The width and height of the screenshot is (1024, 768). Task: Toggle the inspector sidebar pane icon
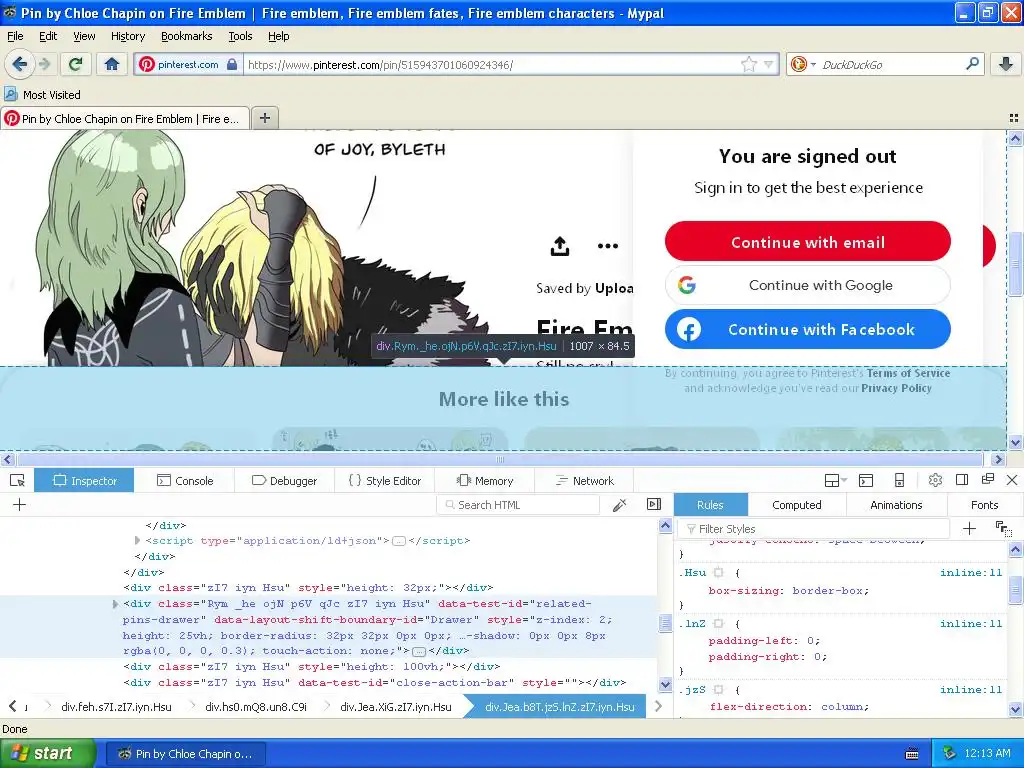654,504
